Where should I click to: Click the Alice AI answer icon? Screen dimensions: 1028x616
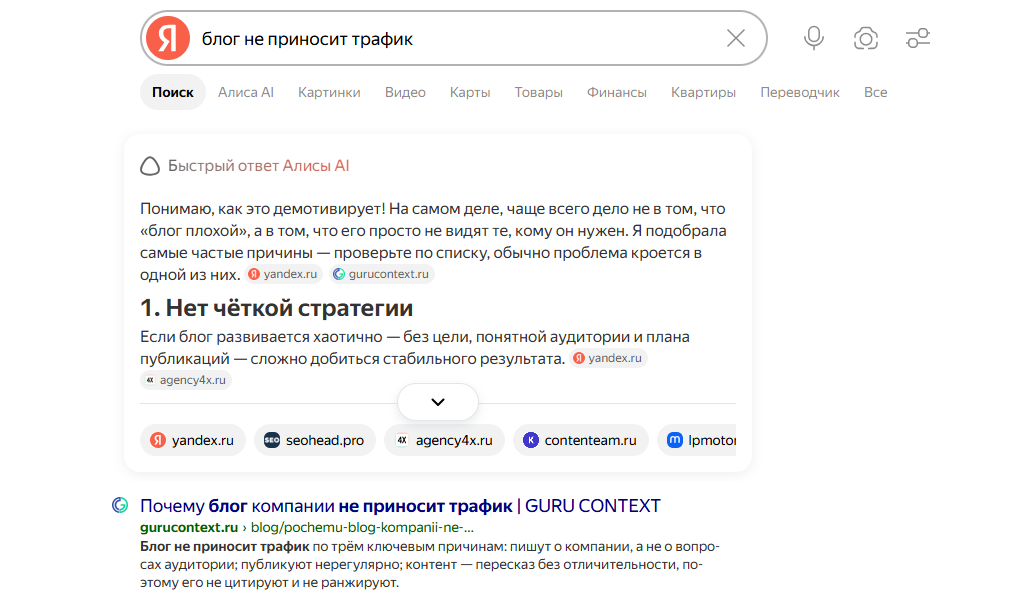point(149,166)
